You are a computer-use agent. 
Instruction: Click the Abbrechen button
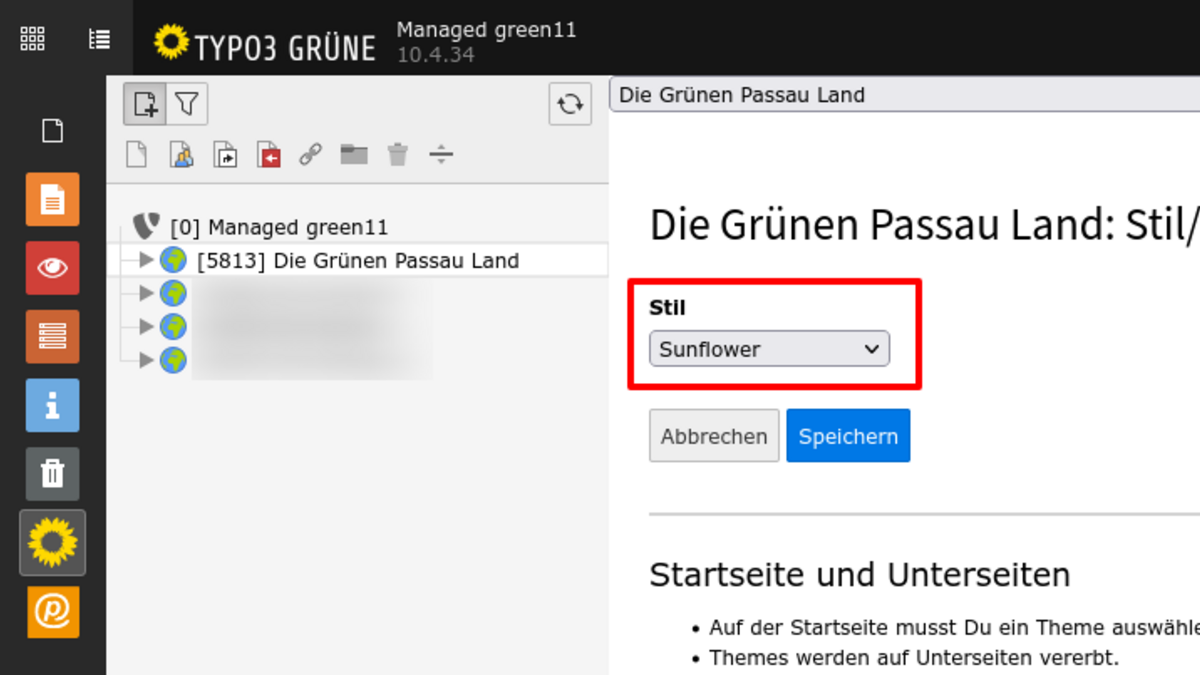(714, 436)
